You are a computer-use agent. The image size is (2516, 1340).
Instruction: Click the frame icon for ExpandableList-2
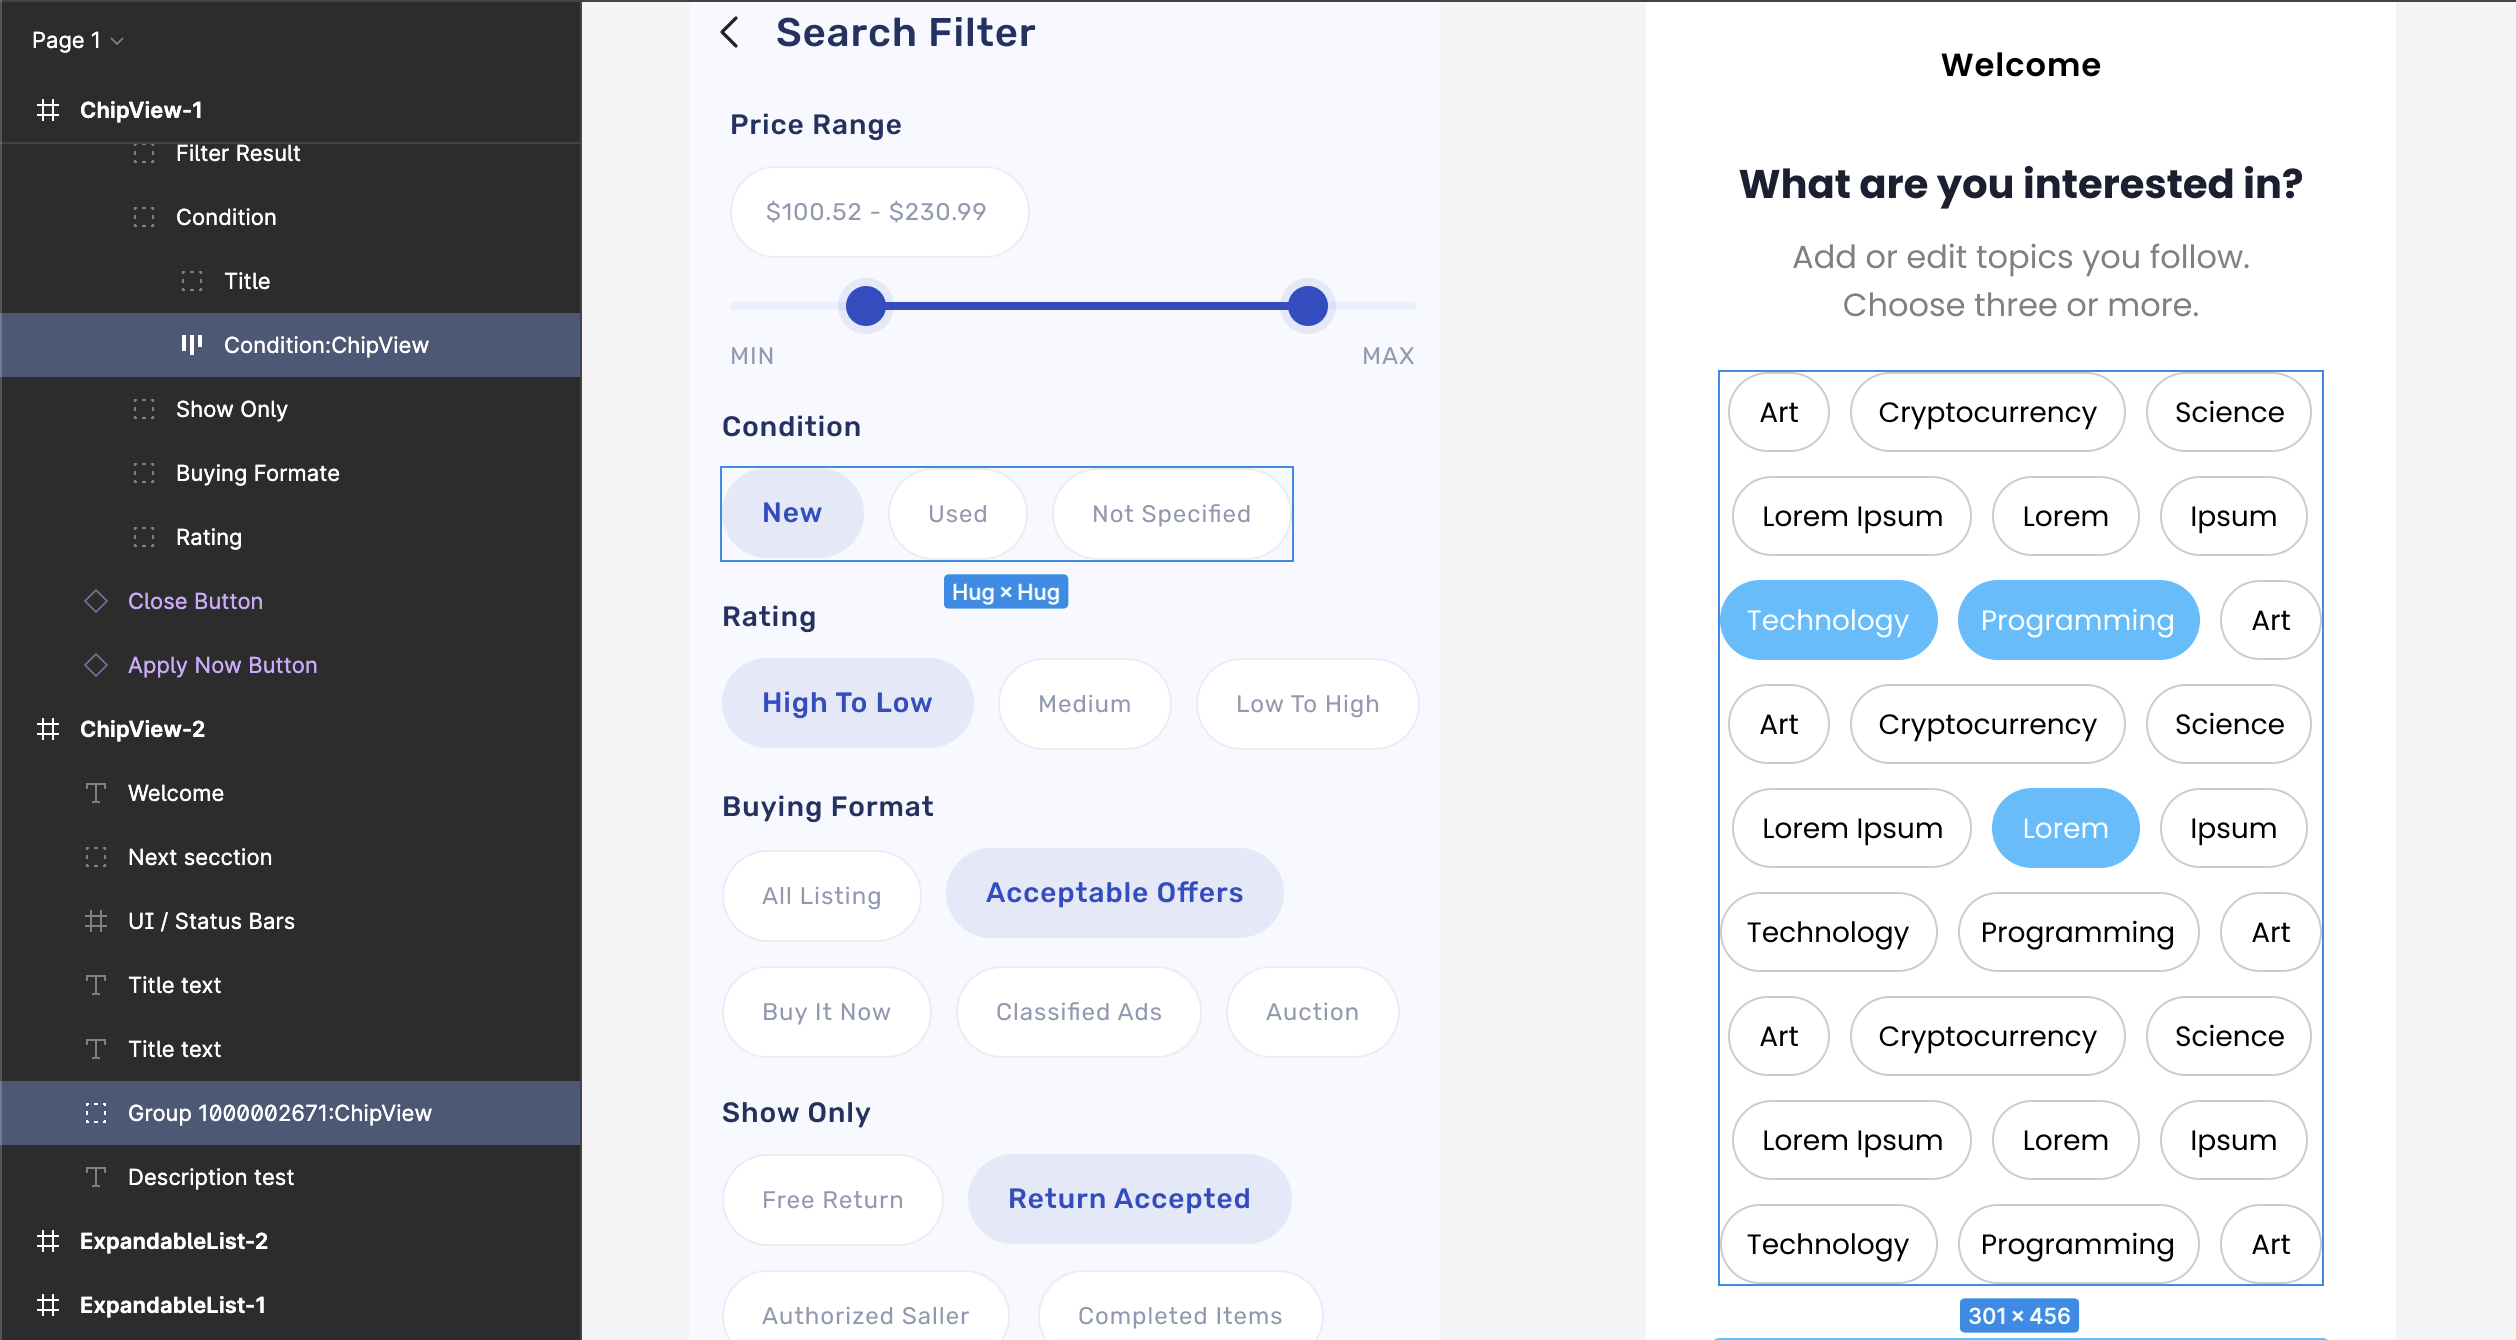click(48, 1241)
